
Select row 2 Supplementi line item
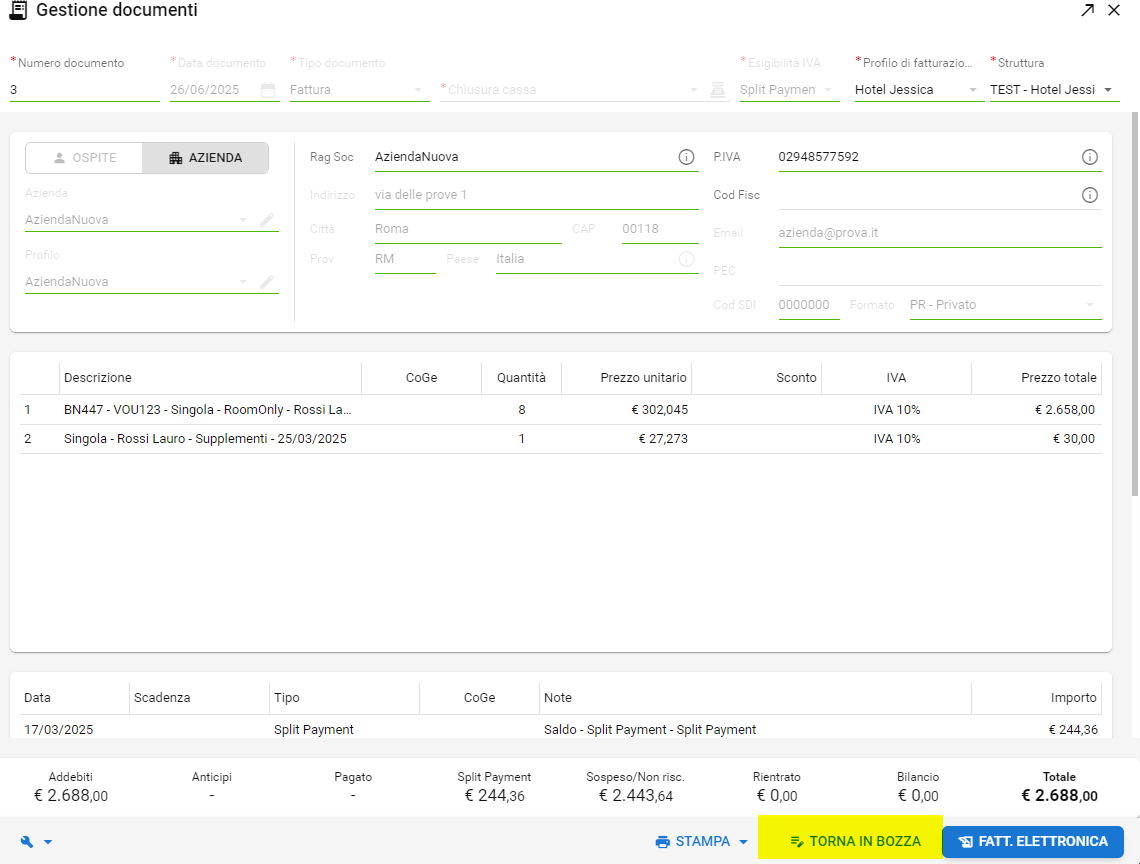(x=205, y=439)
